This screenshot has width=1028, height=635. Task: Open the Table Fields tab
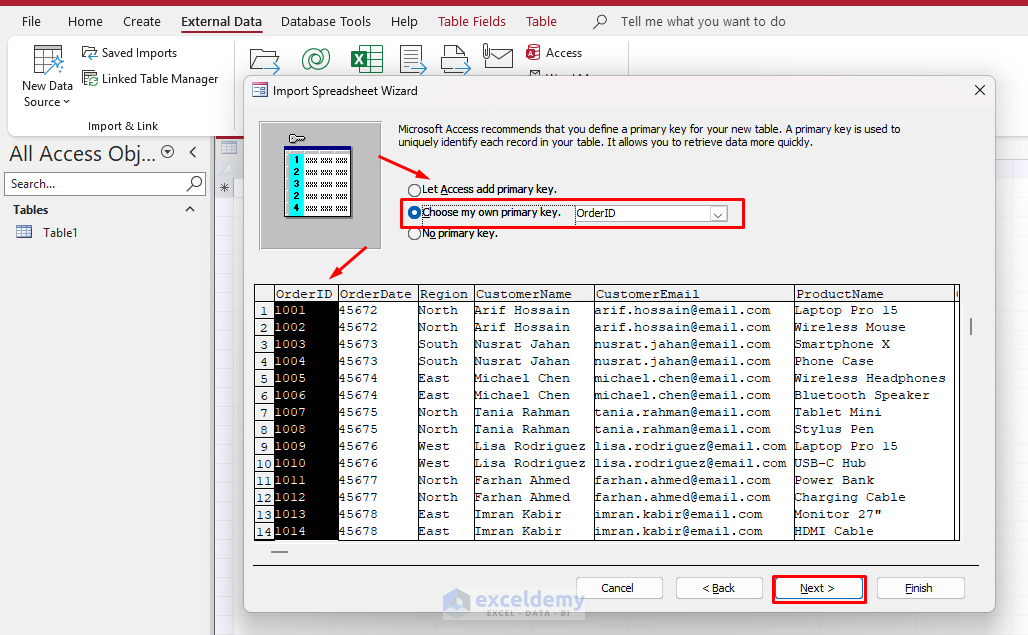coord(471,22)
